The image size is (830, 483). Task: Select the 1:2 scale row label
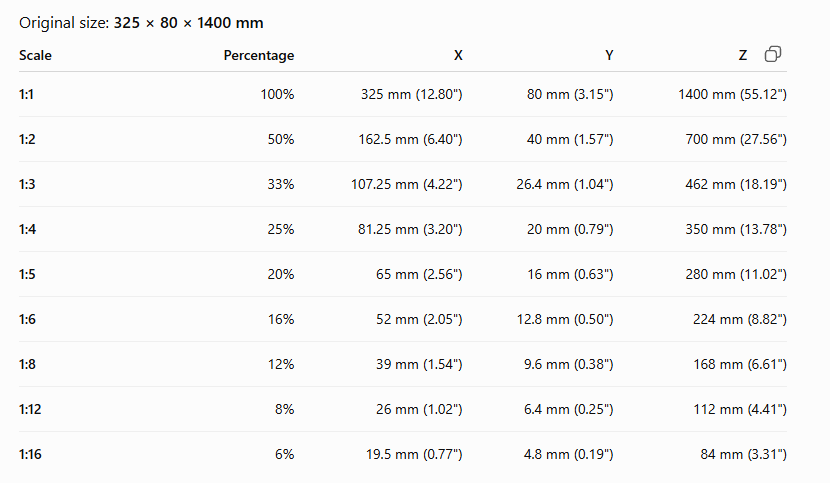(27, 139)
